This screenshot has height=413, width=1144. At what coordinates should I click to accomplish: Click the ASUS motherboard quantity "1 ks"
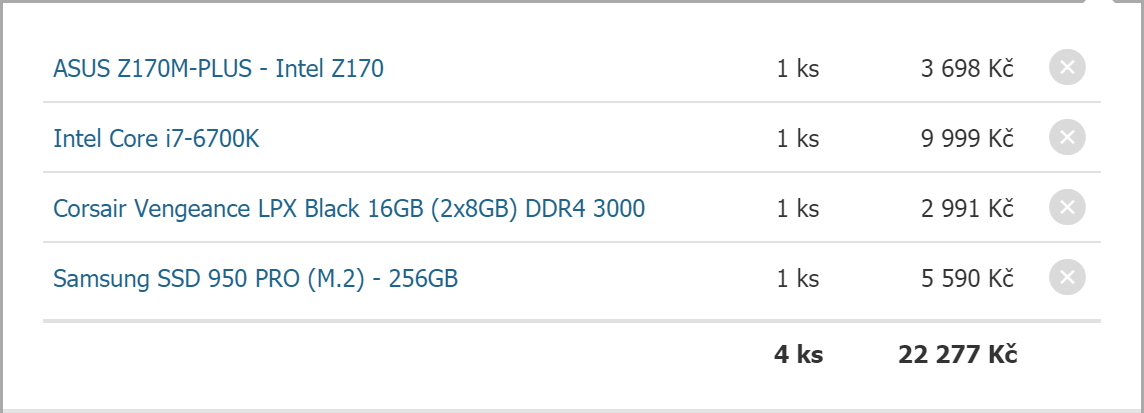coord(797,69)
